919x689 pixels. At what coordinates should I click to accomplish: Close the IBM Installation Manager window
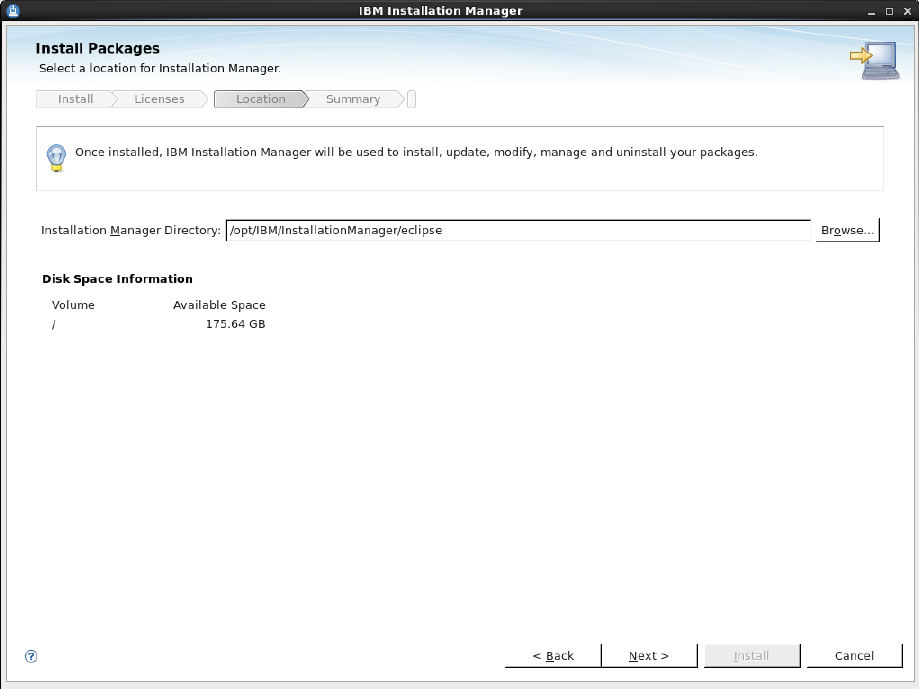tap(907, 11)
